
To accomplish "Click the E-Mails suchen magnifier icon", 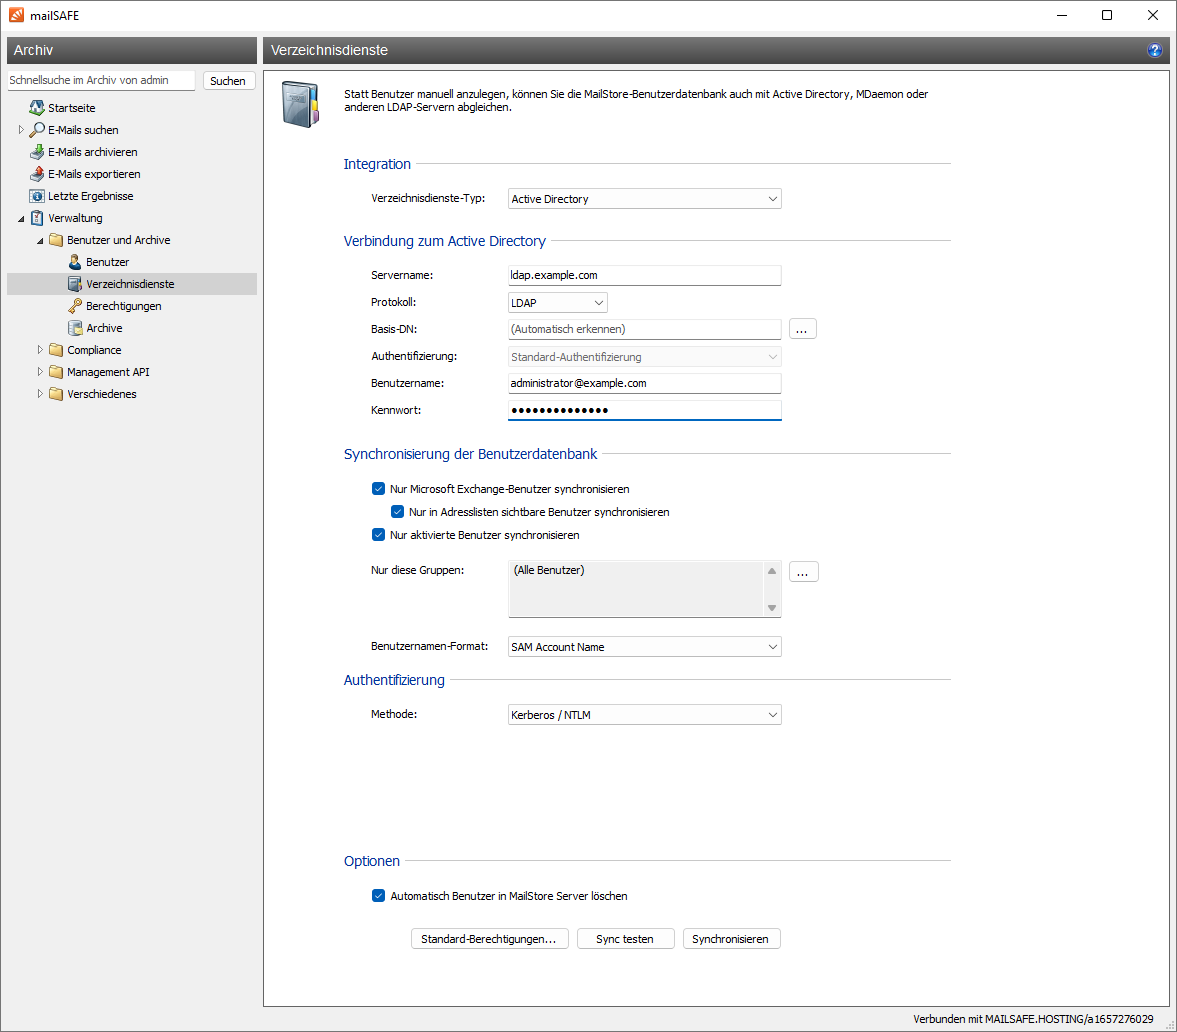I will pos(37,130).
